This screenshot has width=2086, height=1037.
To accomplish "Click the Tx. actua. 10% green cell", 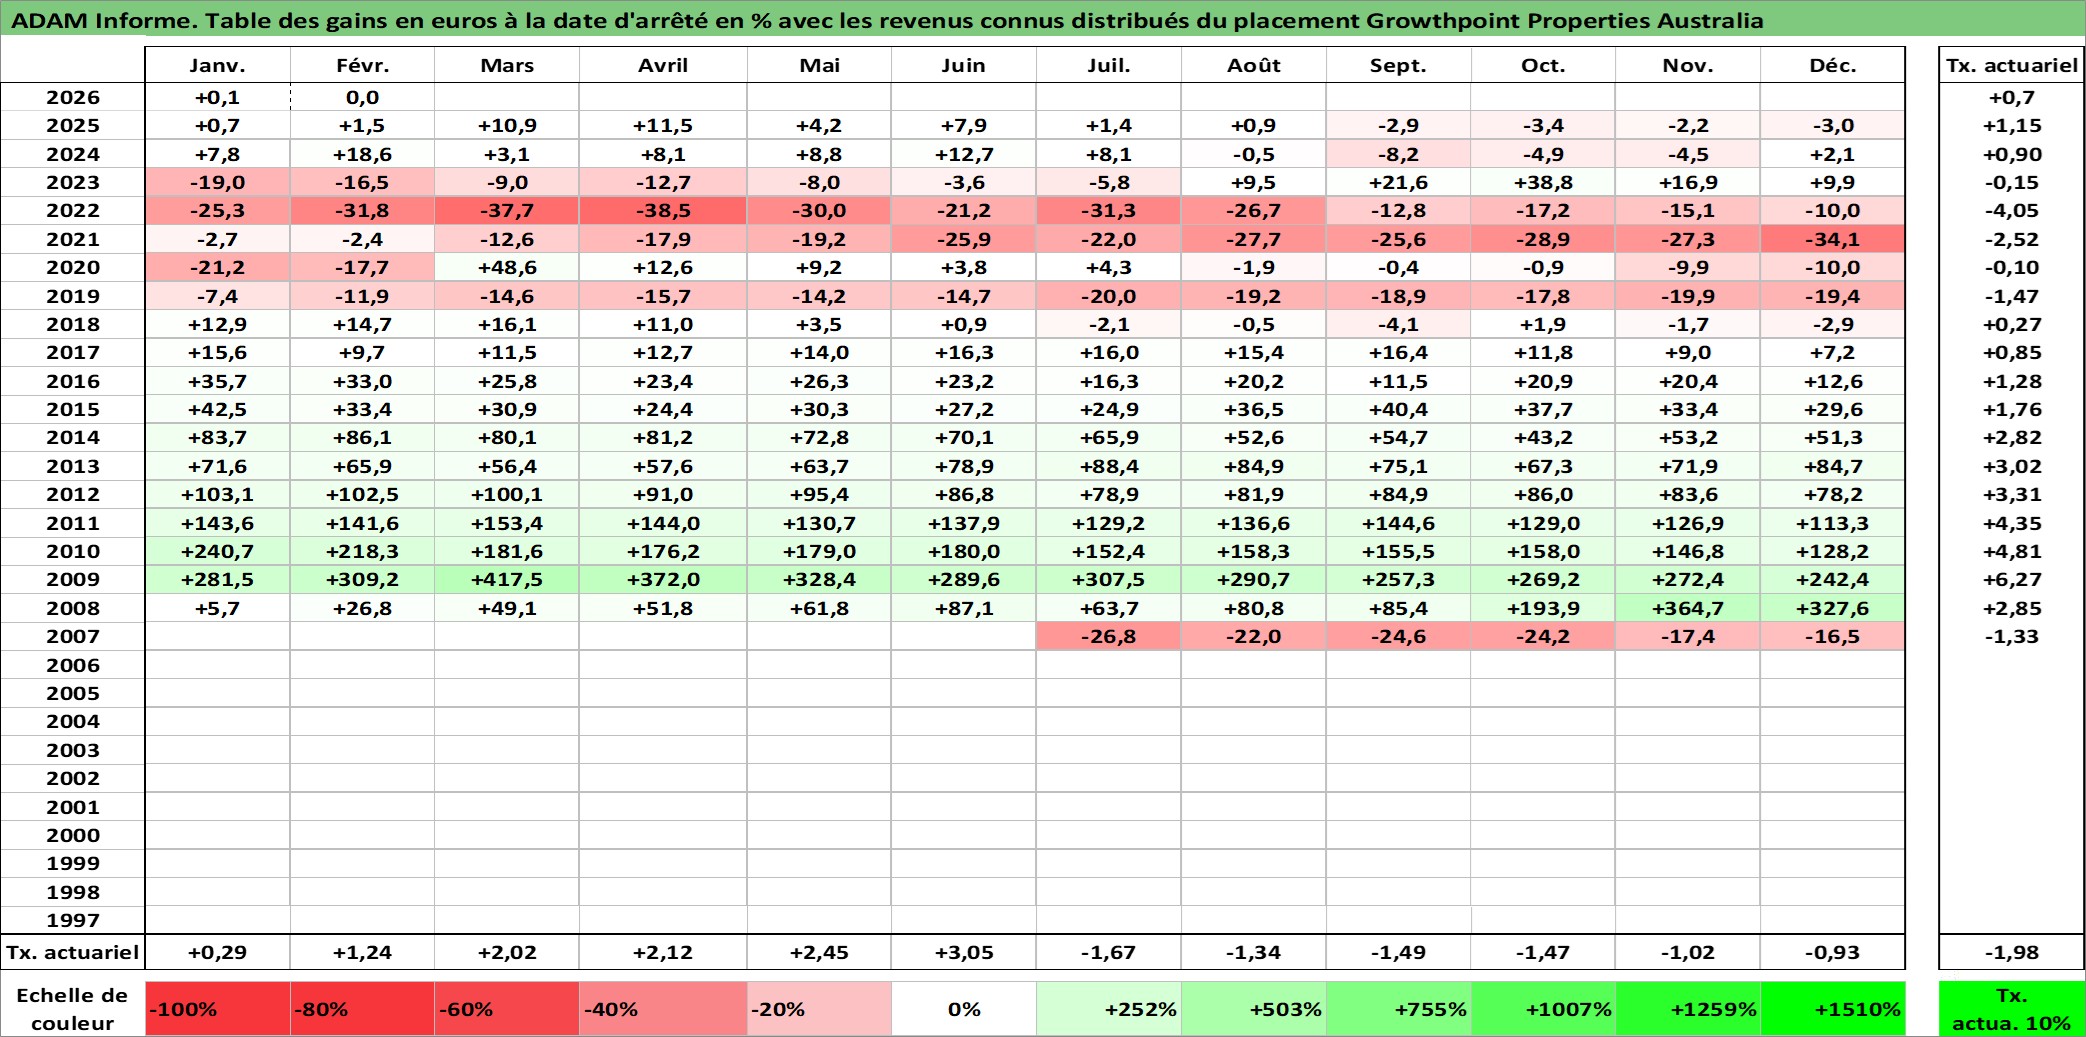I will 2011,1009.
